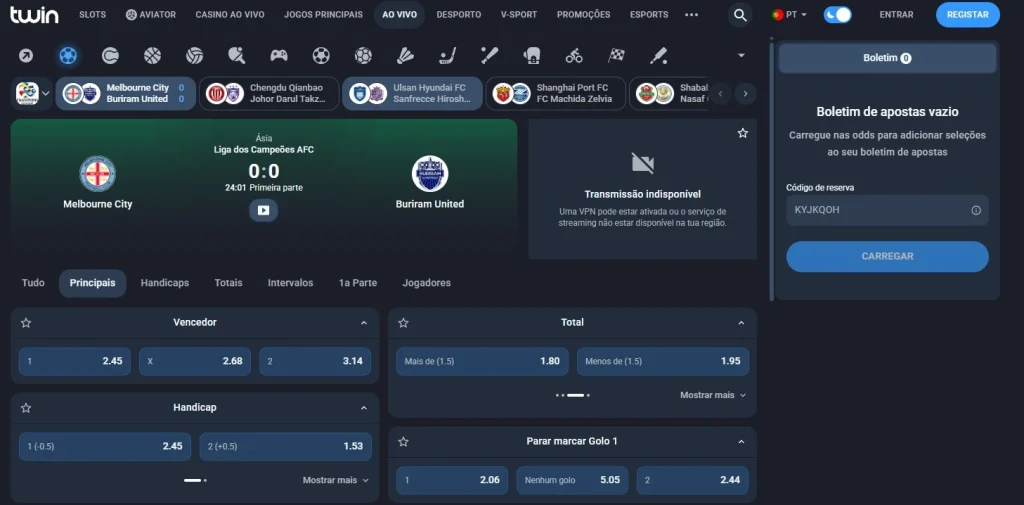
Task: Select the baseball bat icon
Action: click(490, 56)
